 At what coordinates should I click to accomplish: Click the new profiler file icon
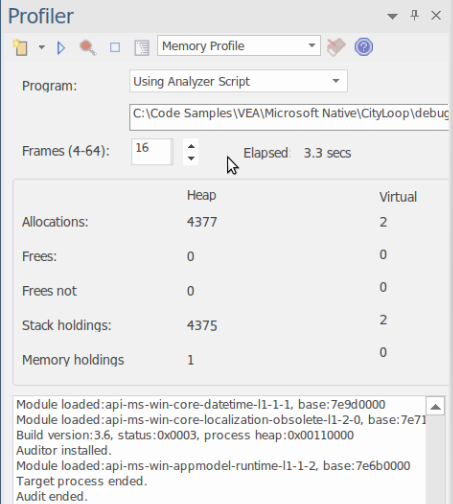(x=20, y=47)
